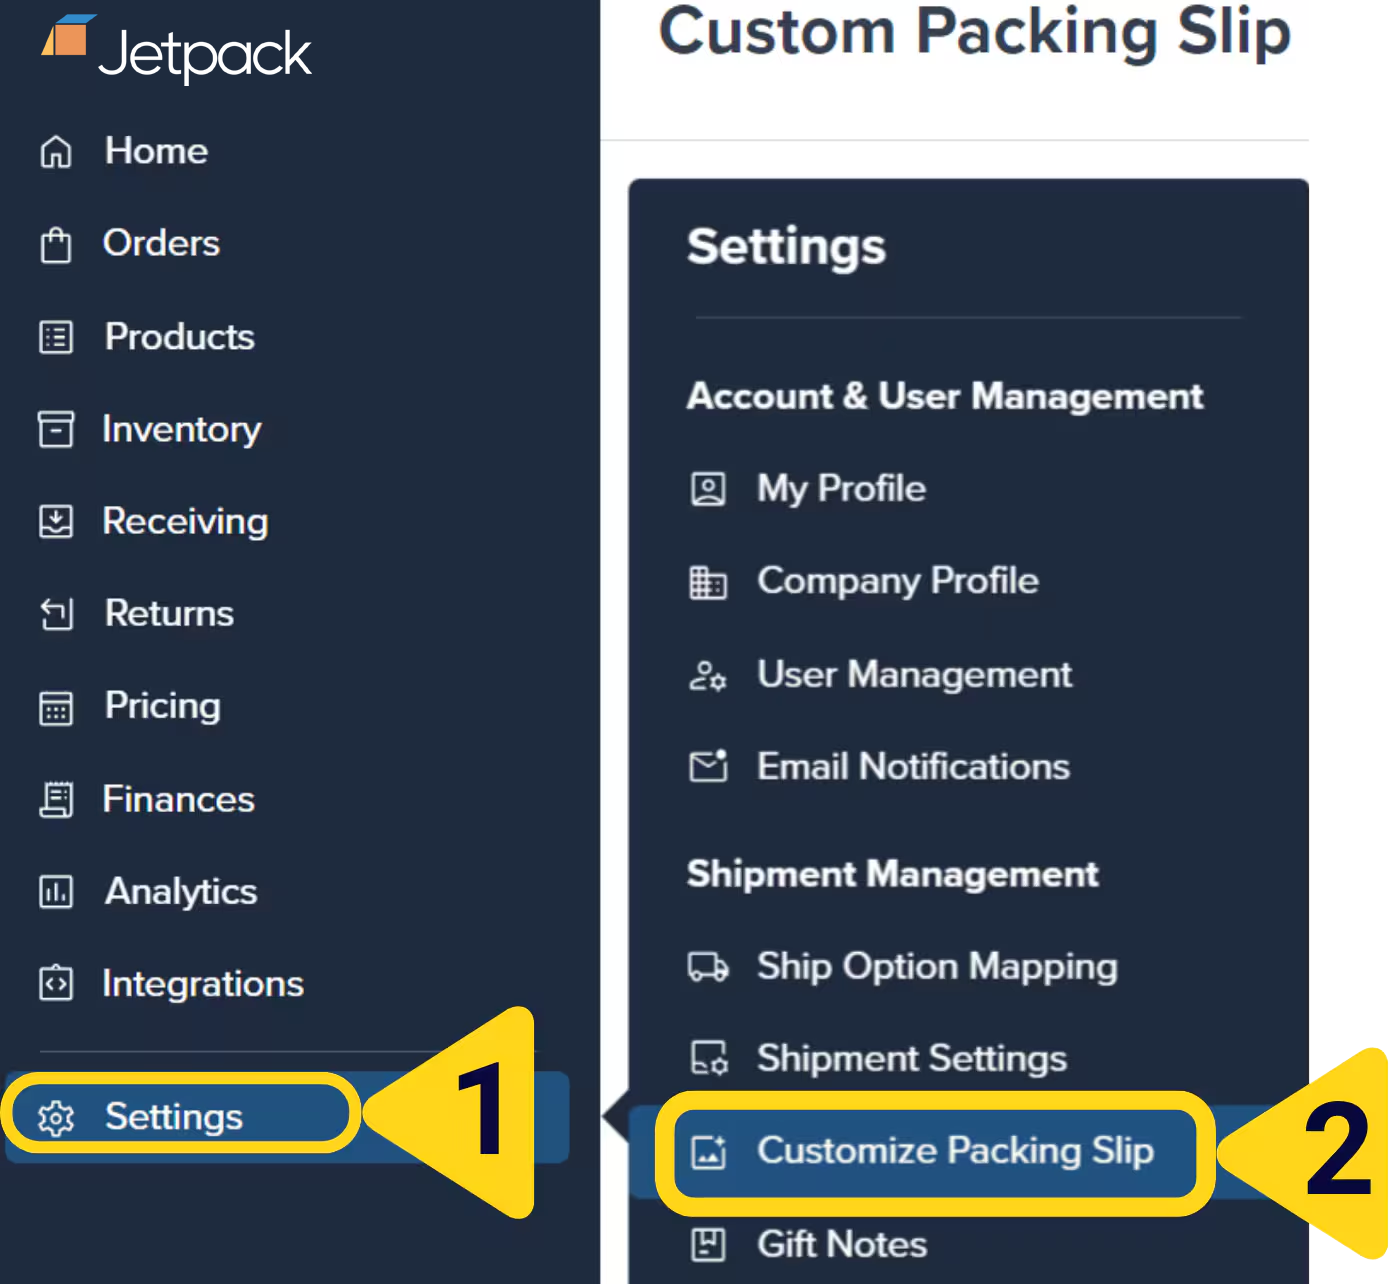Select Customize Packing Slip
Screen dimensions: 1391x1284
tap(956, 1151)
